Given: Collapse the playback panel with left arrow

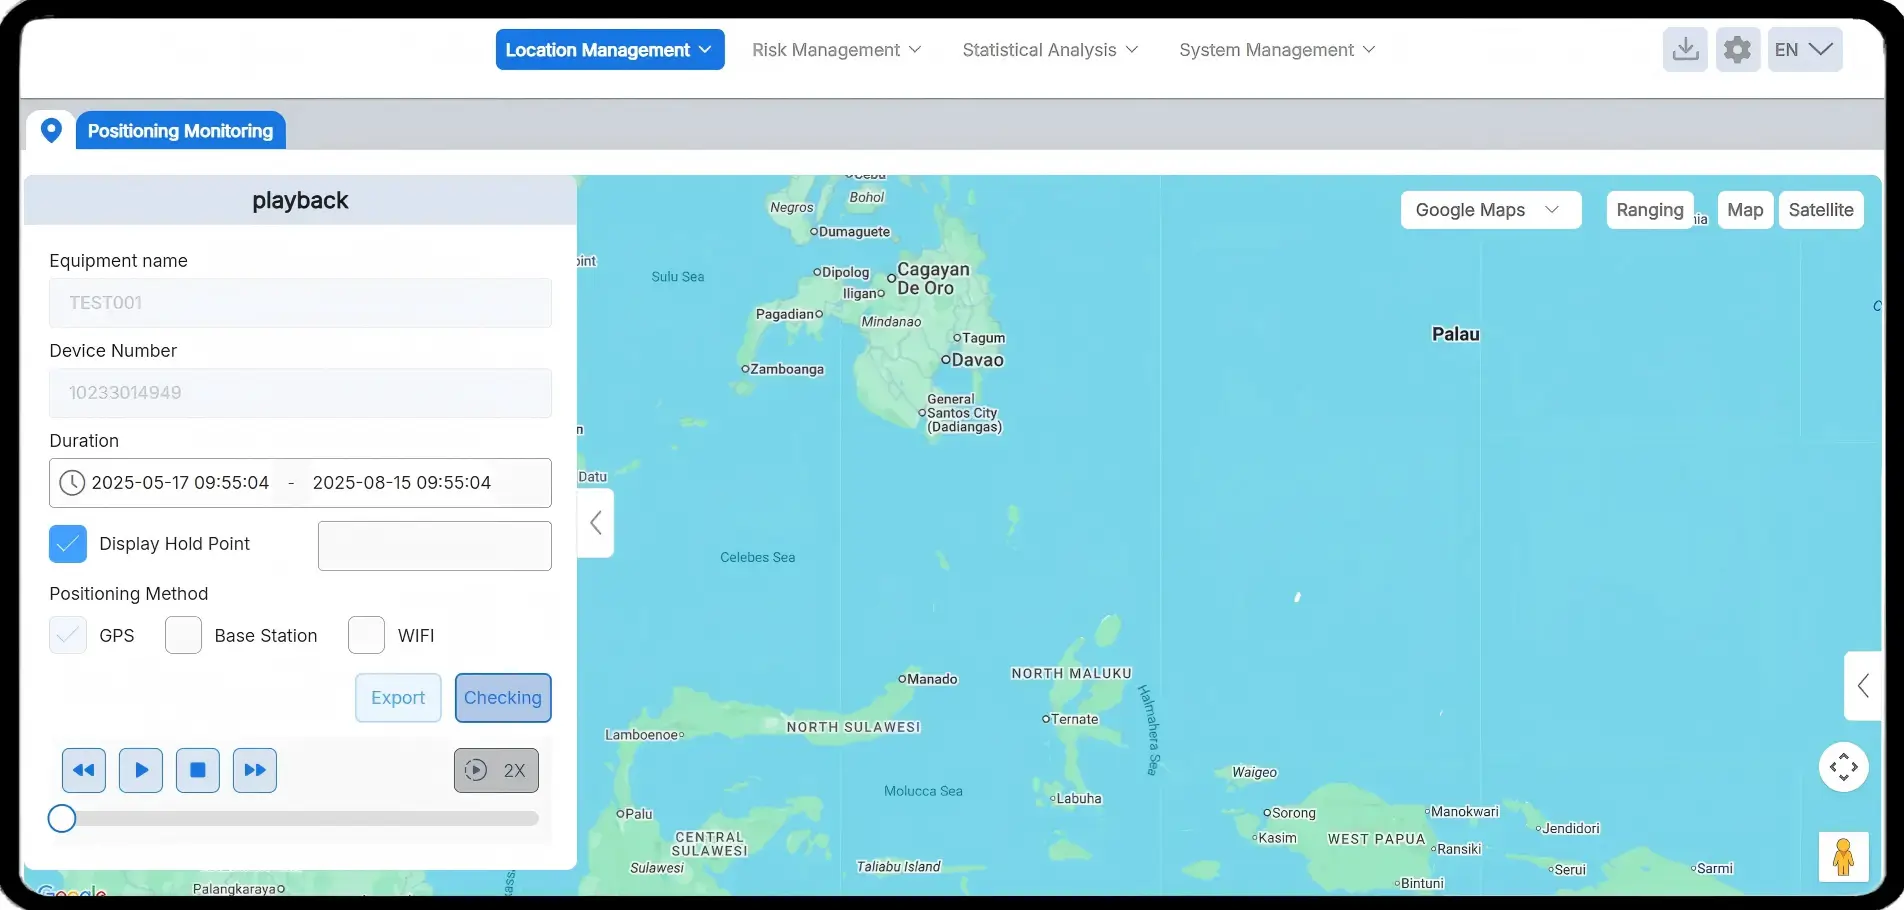Looking at the screenshot, I should coord(596,523).
